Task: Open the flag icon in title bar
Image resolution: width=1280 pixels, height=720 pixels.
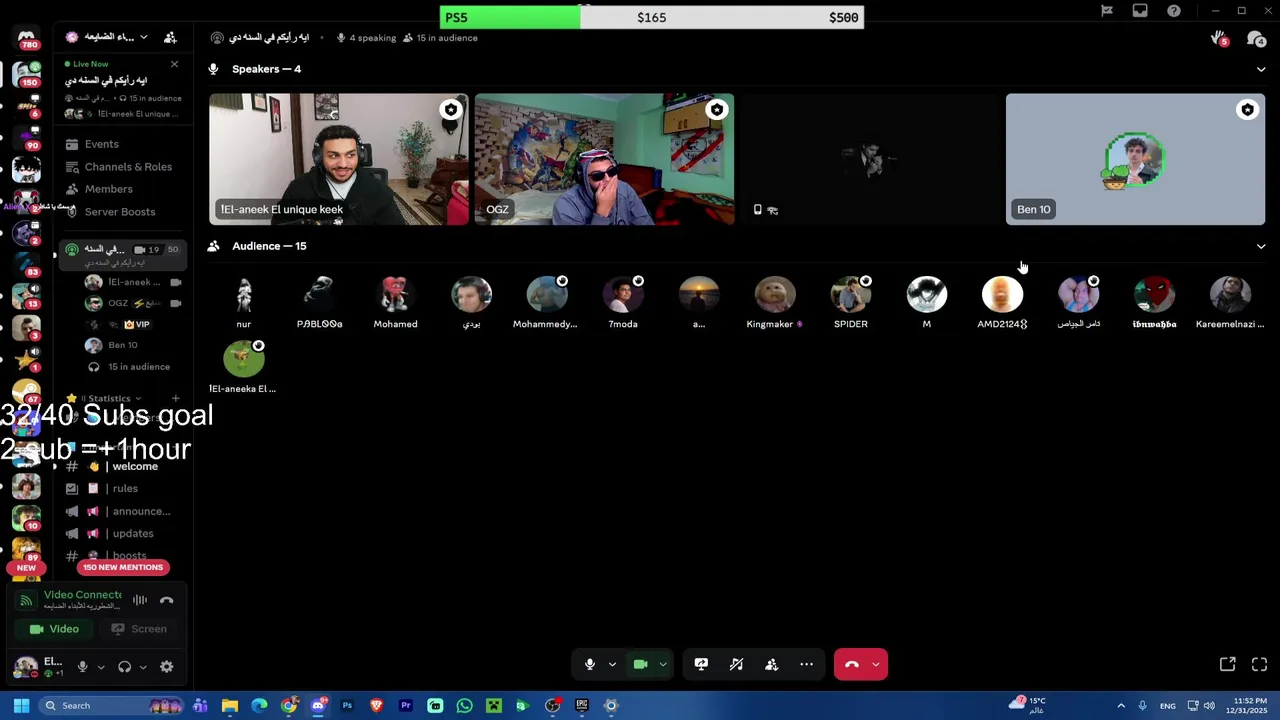Action: 1107,11
